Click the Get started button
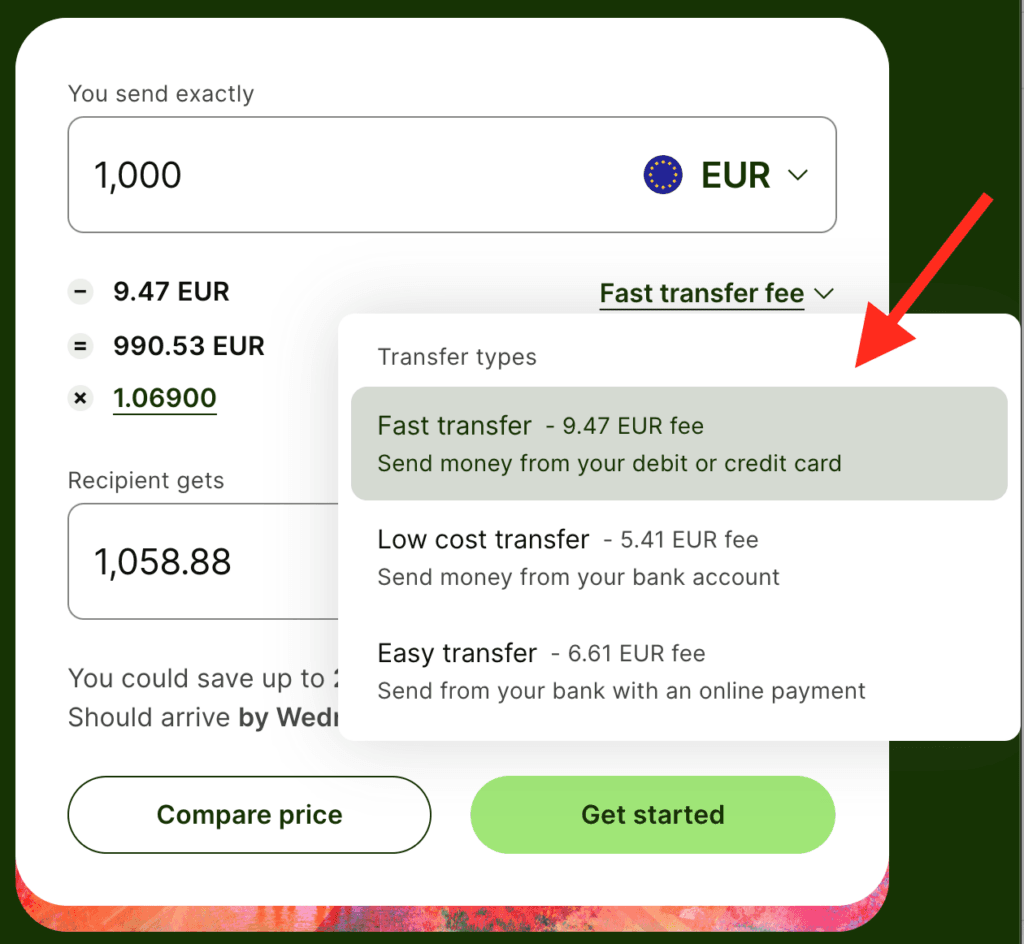This screenshot has height=944, width=1024. 652,815
